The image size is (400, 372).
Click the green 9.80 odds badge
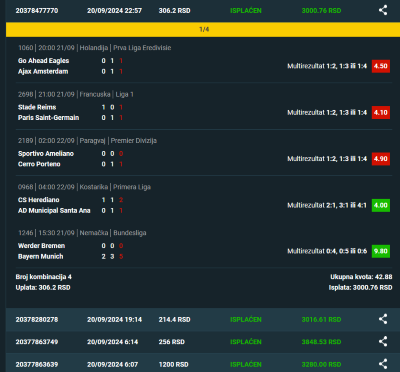[x=381, y=251]
